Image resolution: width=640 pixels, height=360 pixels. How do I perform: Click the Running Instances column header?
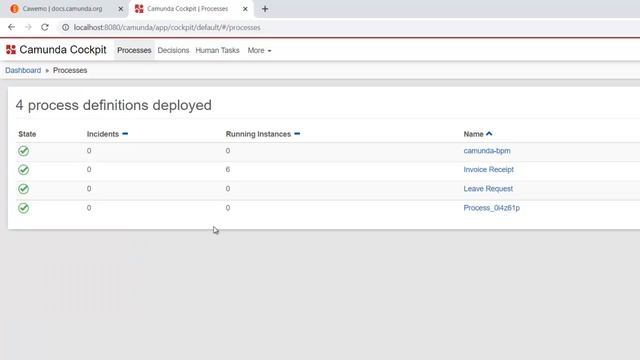[258, 134]
